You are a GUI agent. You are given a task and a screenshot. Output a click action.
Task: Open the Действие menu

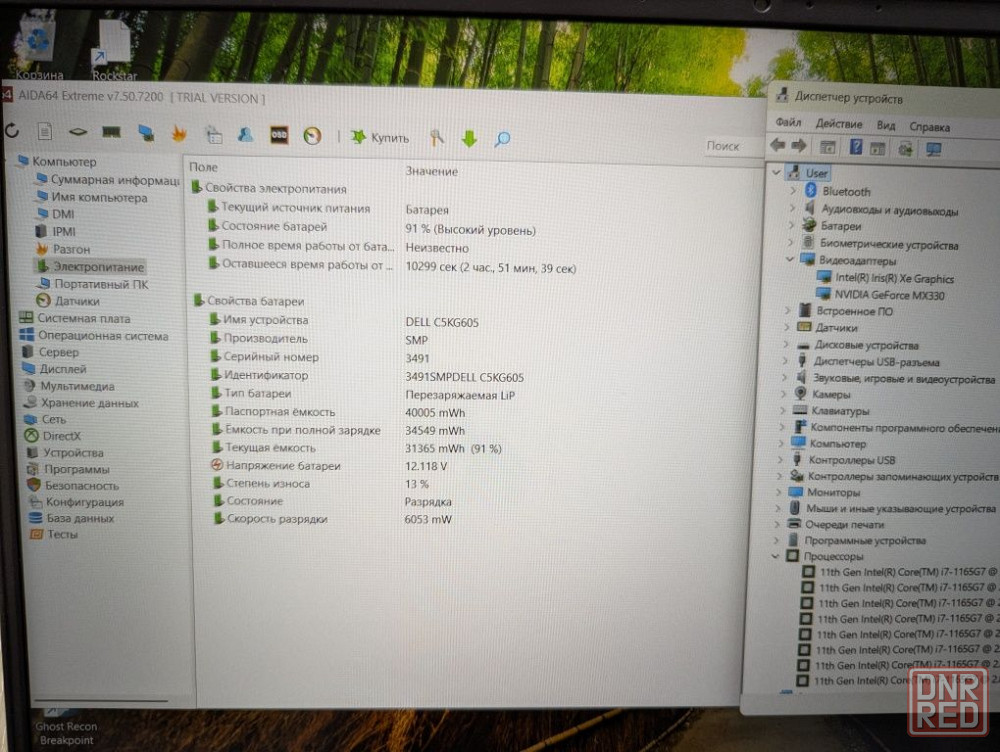(x=839, y=124)
